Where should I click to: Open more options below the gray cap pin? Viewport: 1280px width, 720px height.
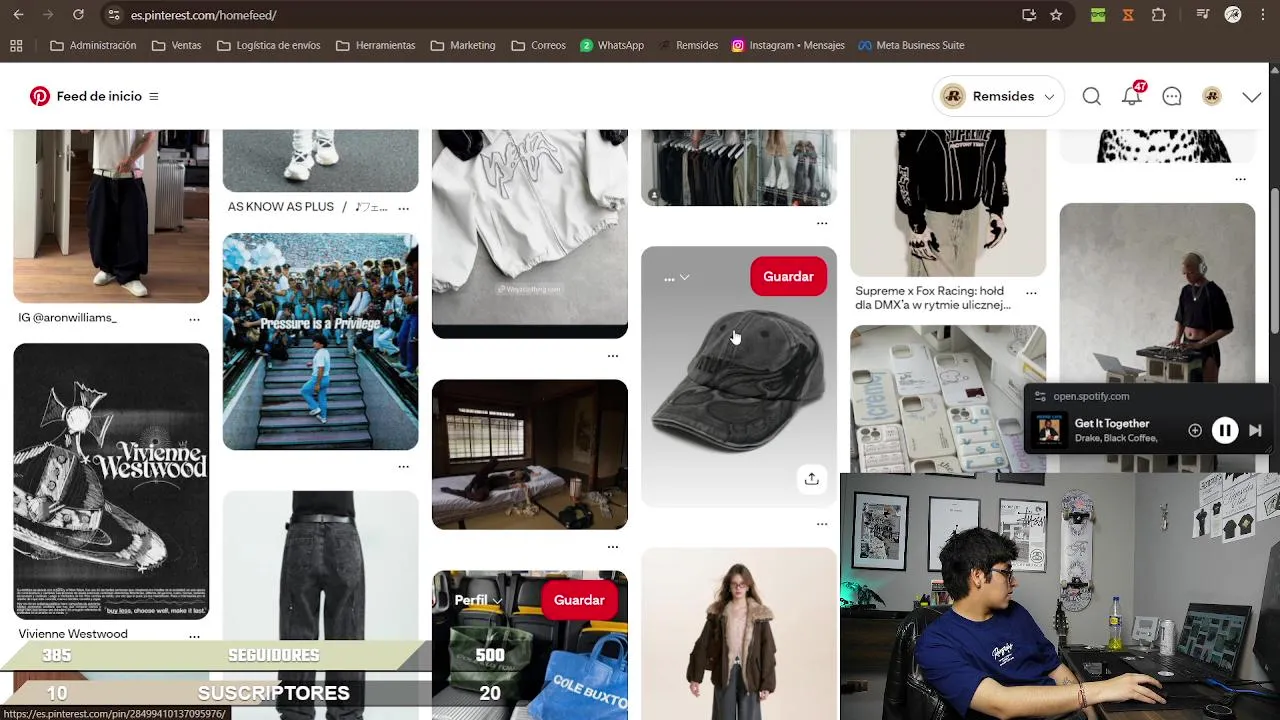pos(822,523)
